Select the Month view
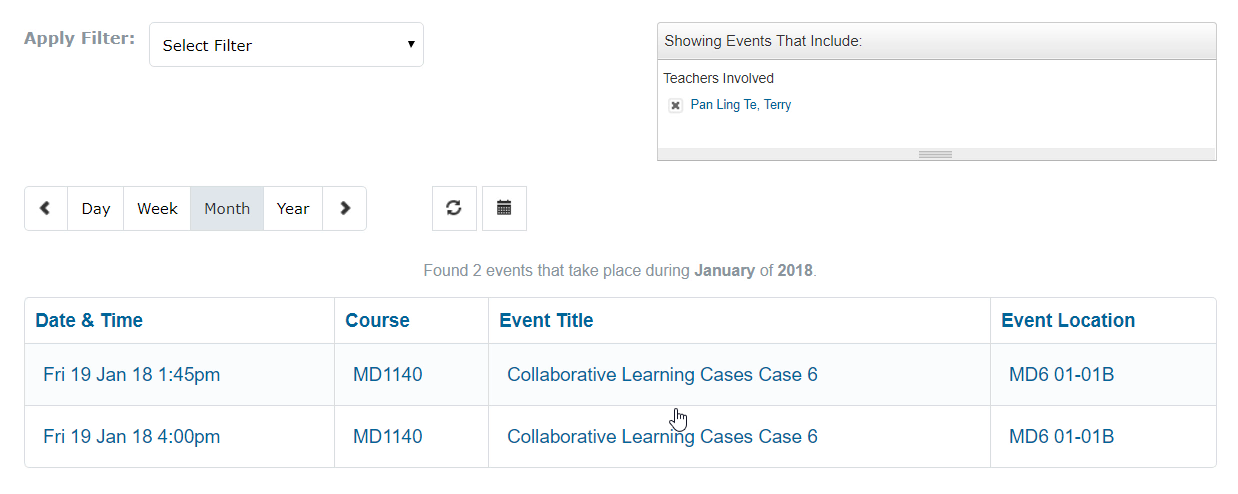Screen dimensions: 1238x494 click(x=227, y=208)
